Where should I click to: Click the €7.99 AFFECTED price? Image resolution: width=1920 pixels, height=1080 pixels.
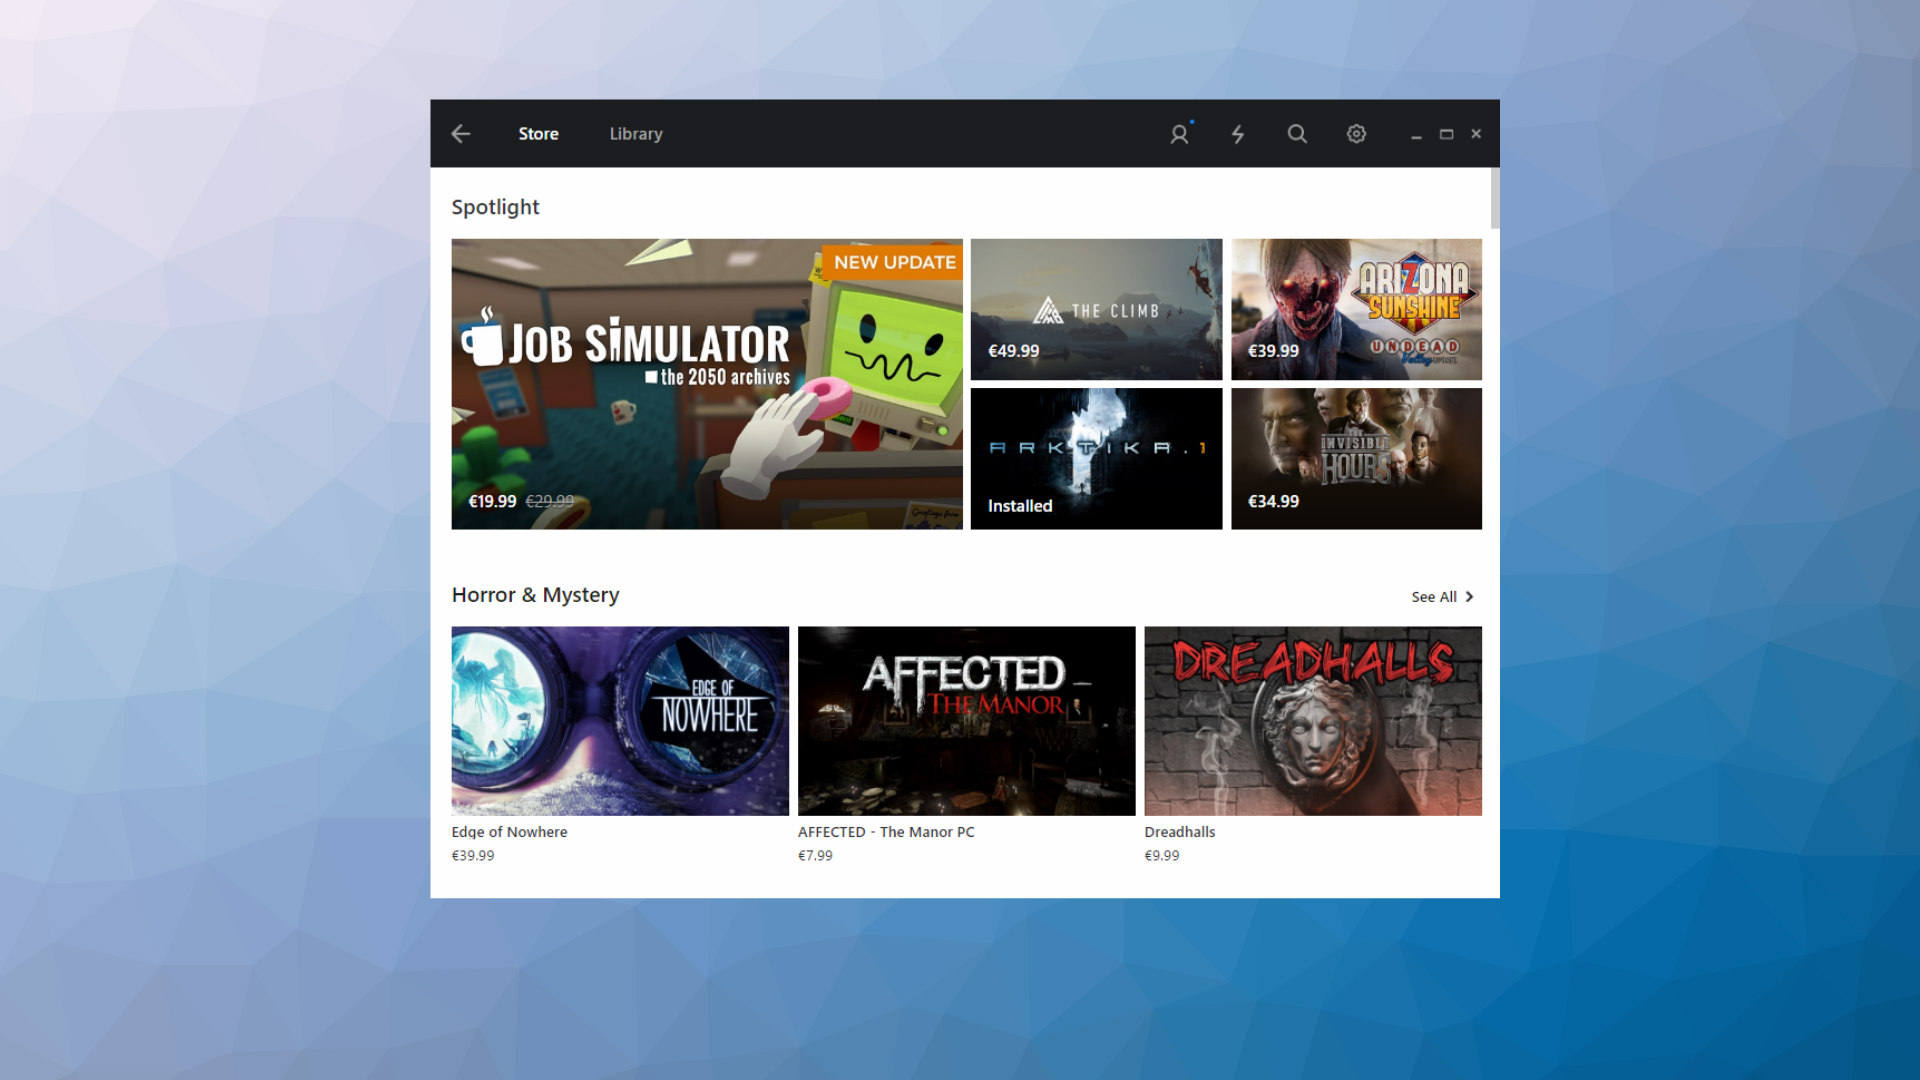click(x=815, y=856)
